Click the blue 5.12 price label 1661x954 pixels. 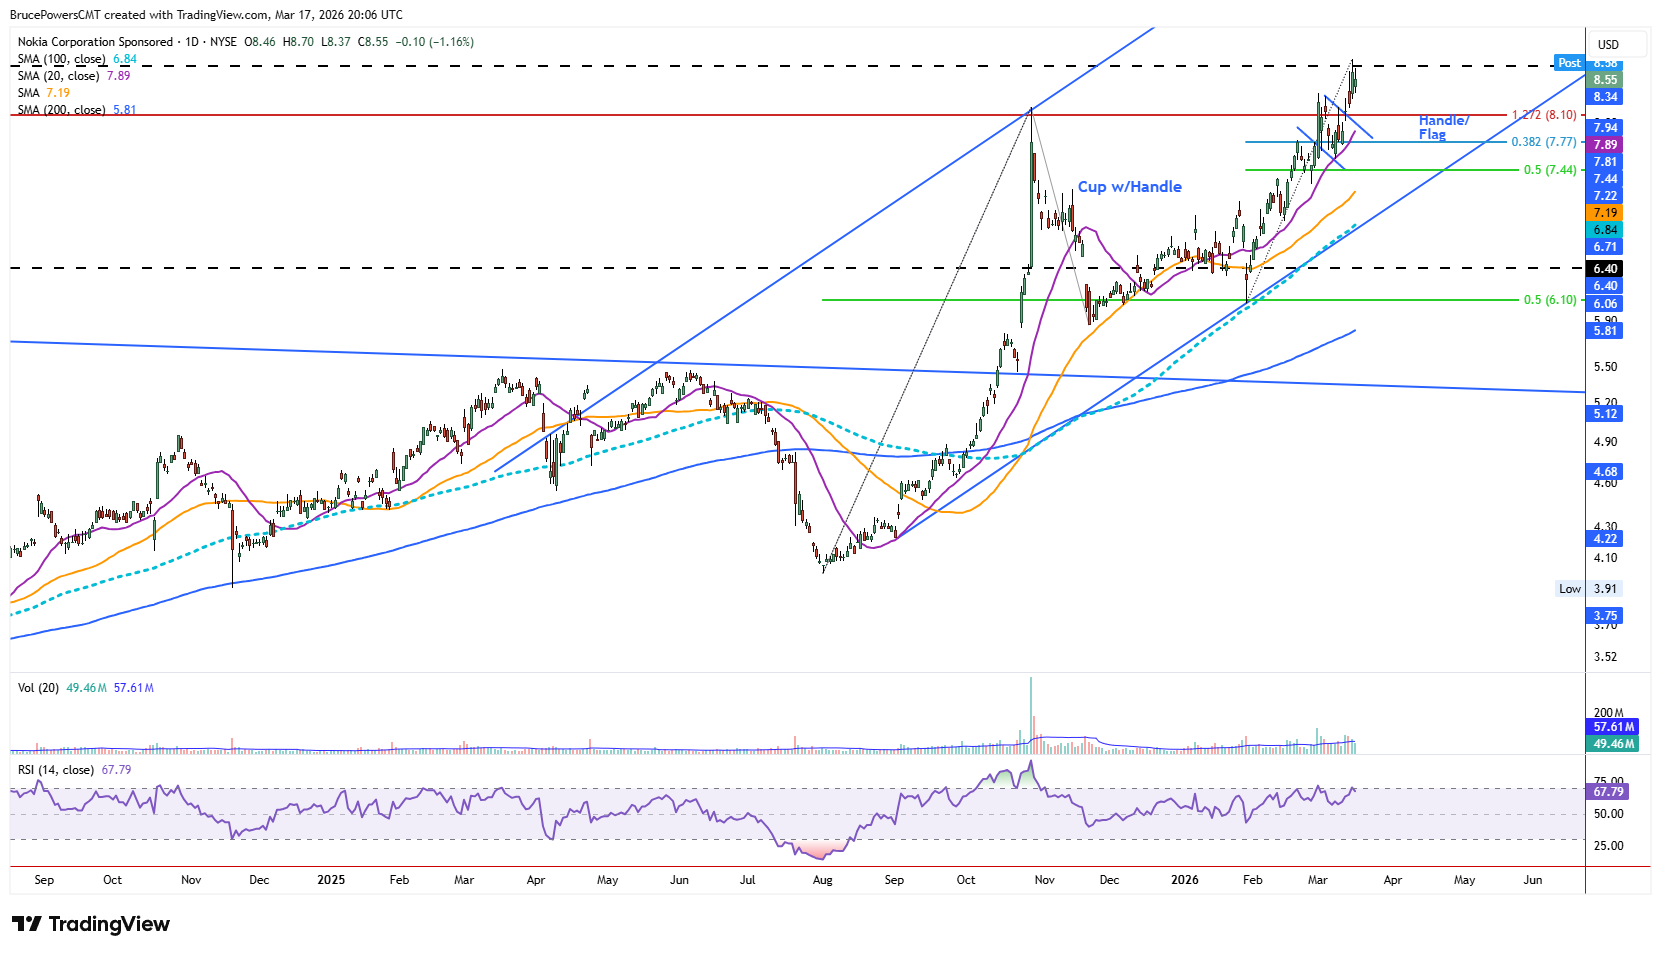(1605, 414)
